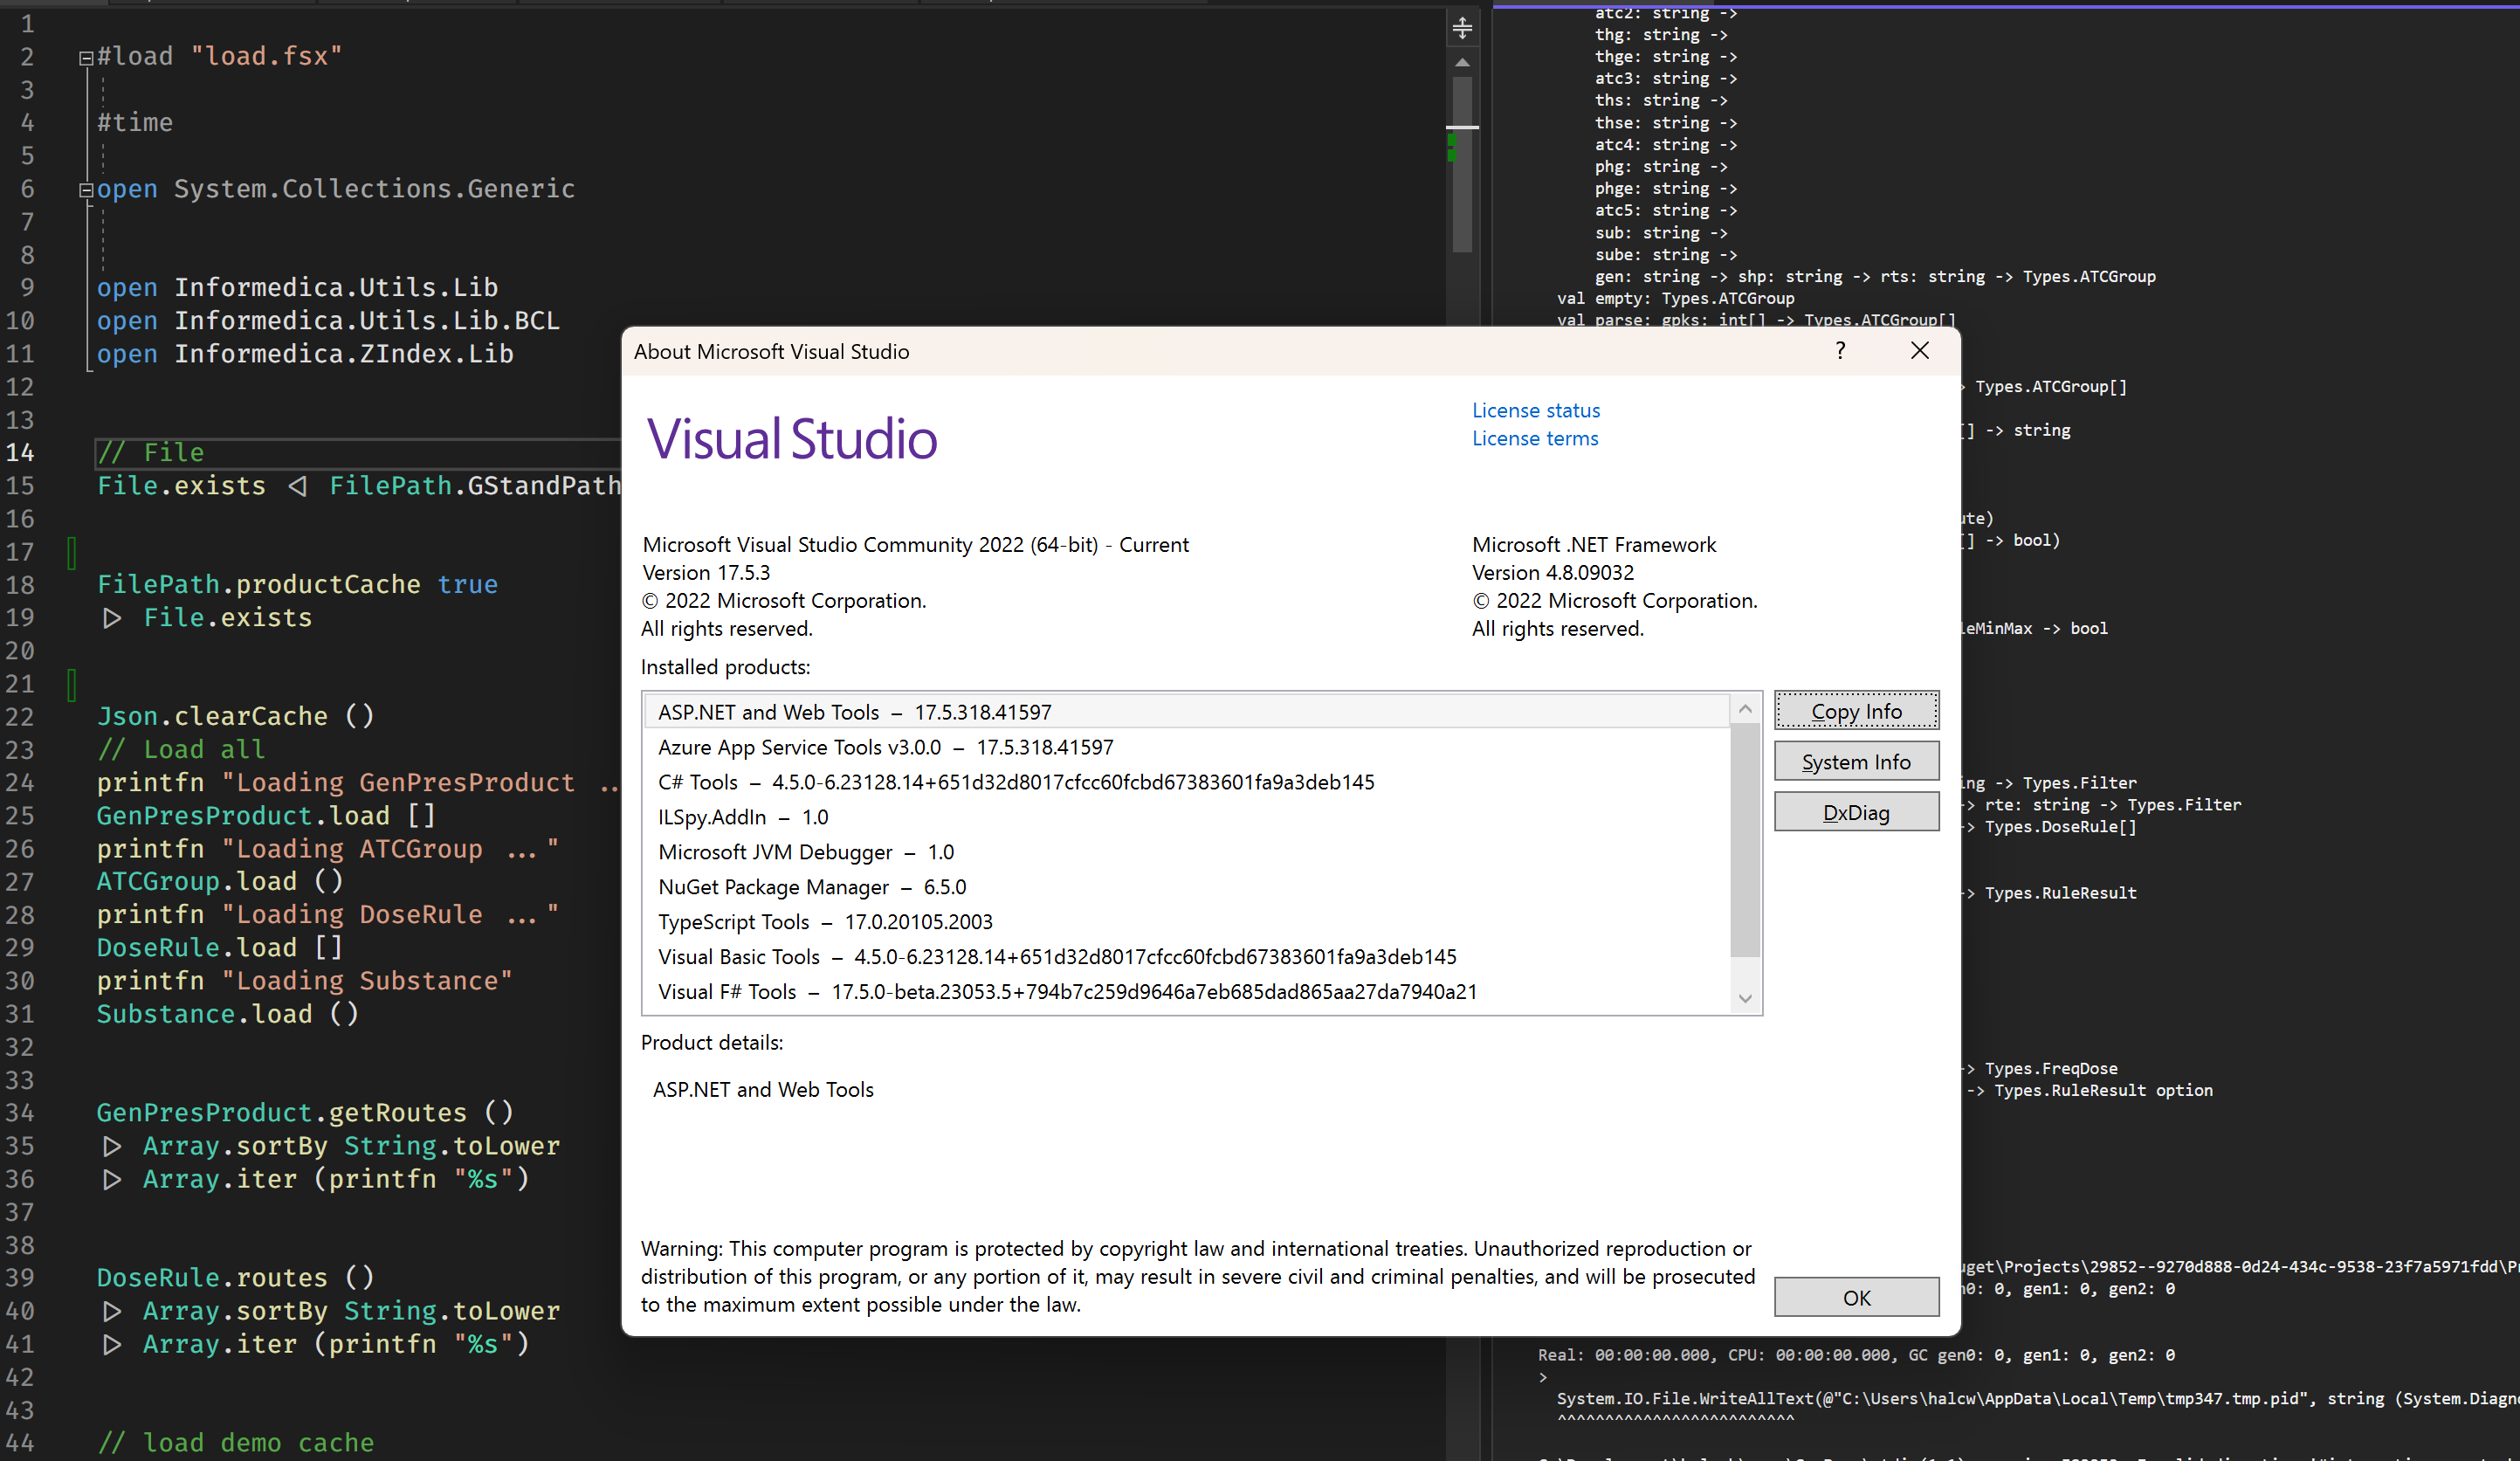This screenshot has width=2520, height=1461.
Task: Click the scrollbar up arrow icon
Action: [x=1462, y=62]
